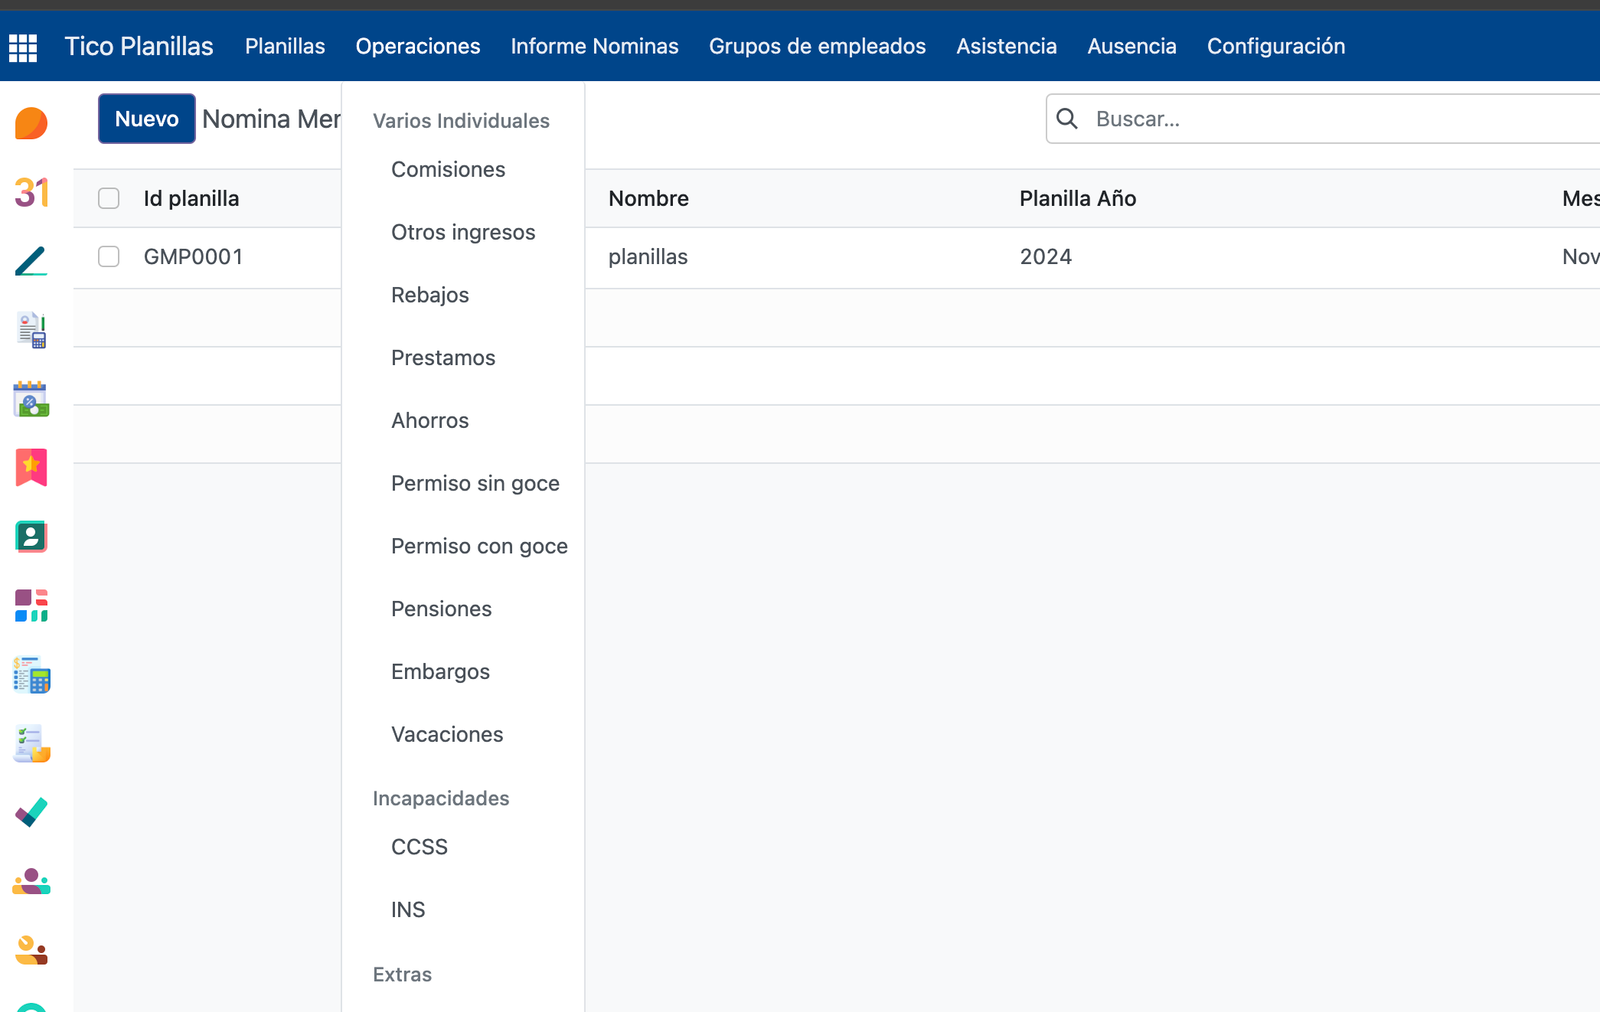The width and height of the screenshot is (1600, 1012).
Task: Select CCSS under Incapacidades
Action: 419,847
